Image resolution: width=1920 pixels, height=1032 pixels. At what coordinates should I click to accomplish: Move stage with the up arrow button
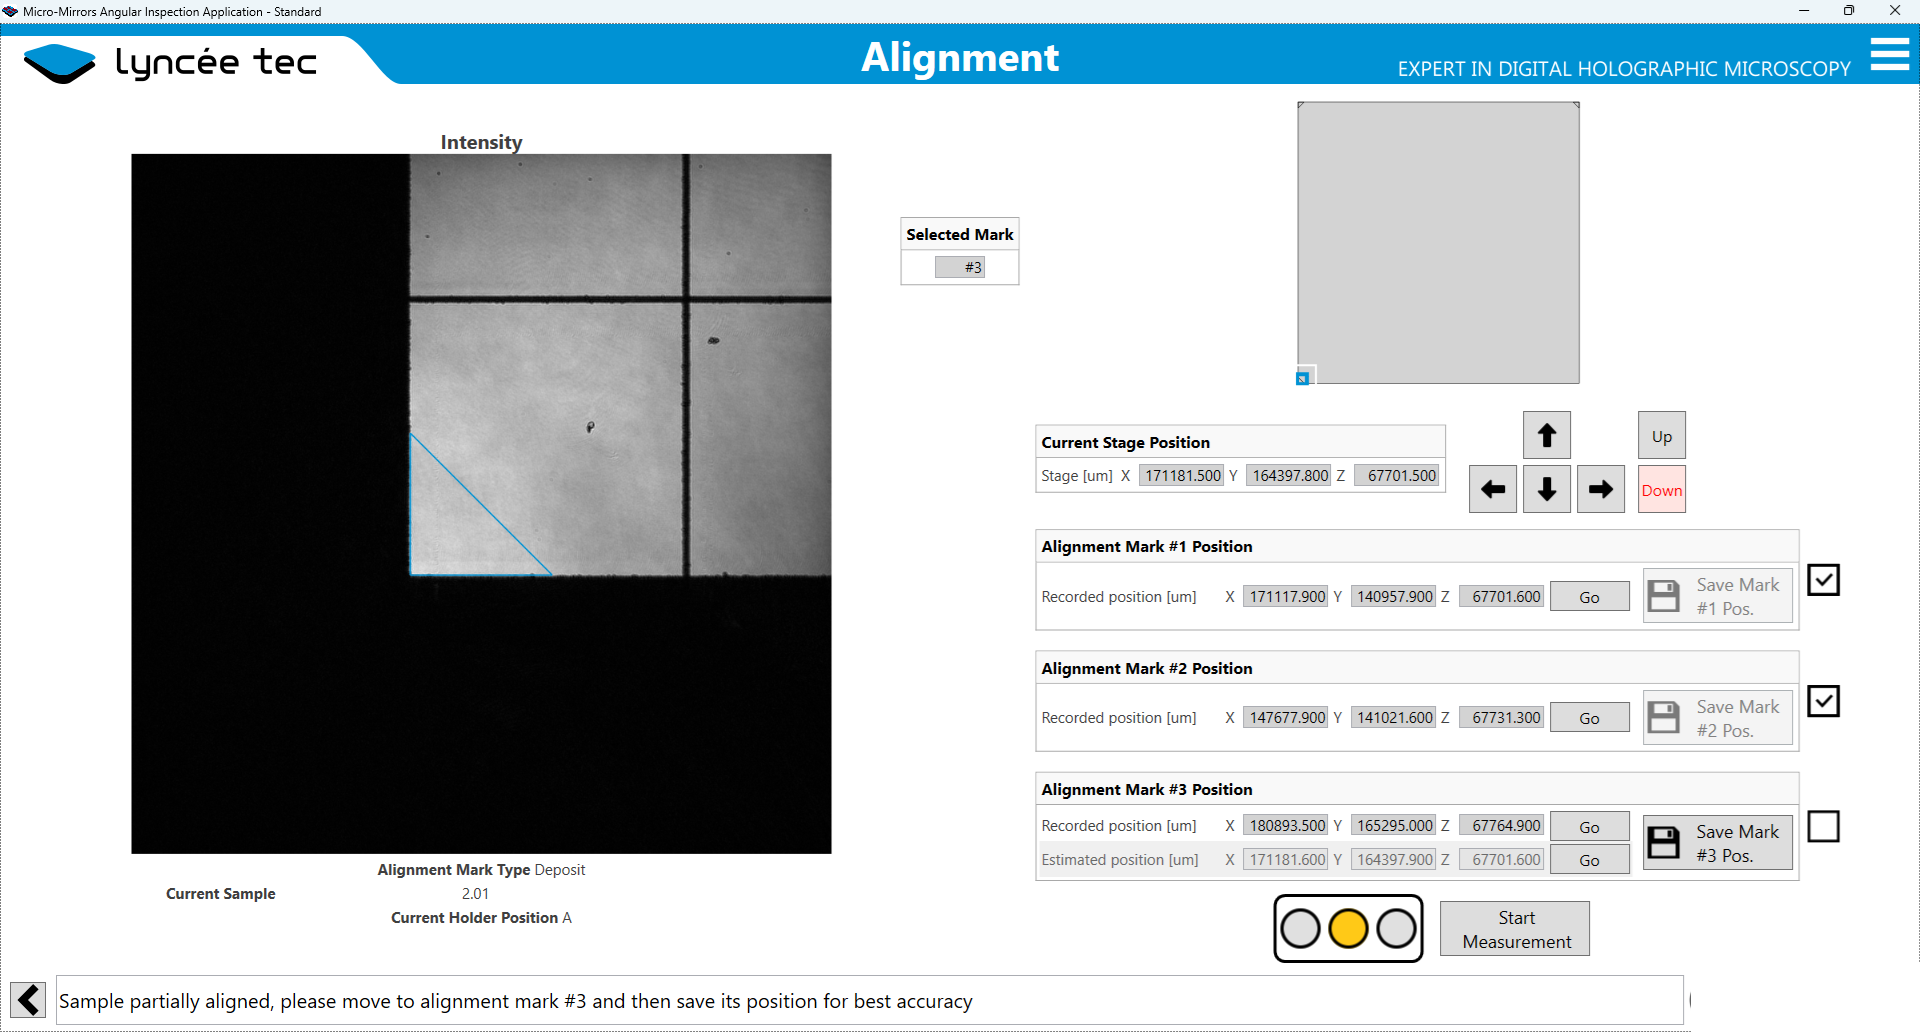point(1546,436)
